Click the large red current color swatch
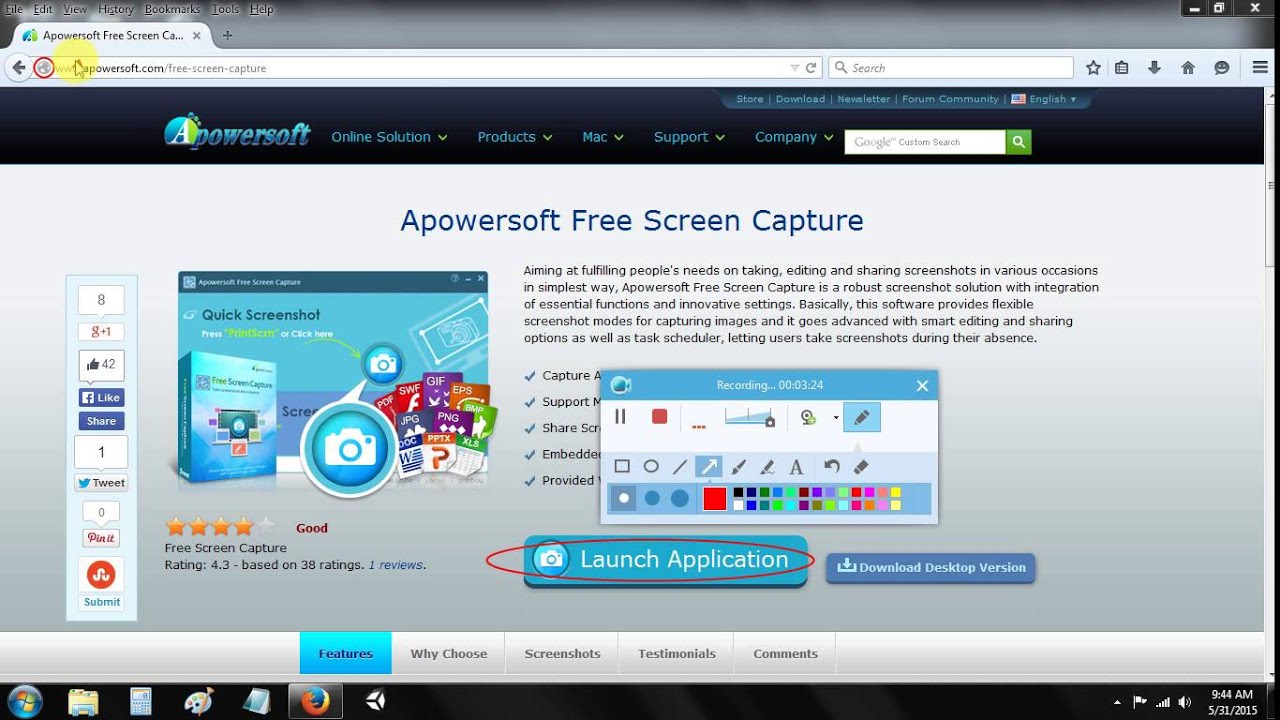1280x720 pixels. click(x=714, y=498)
